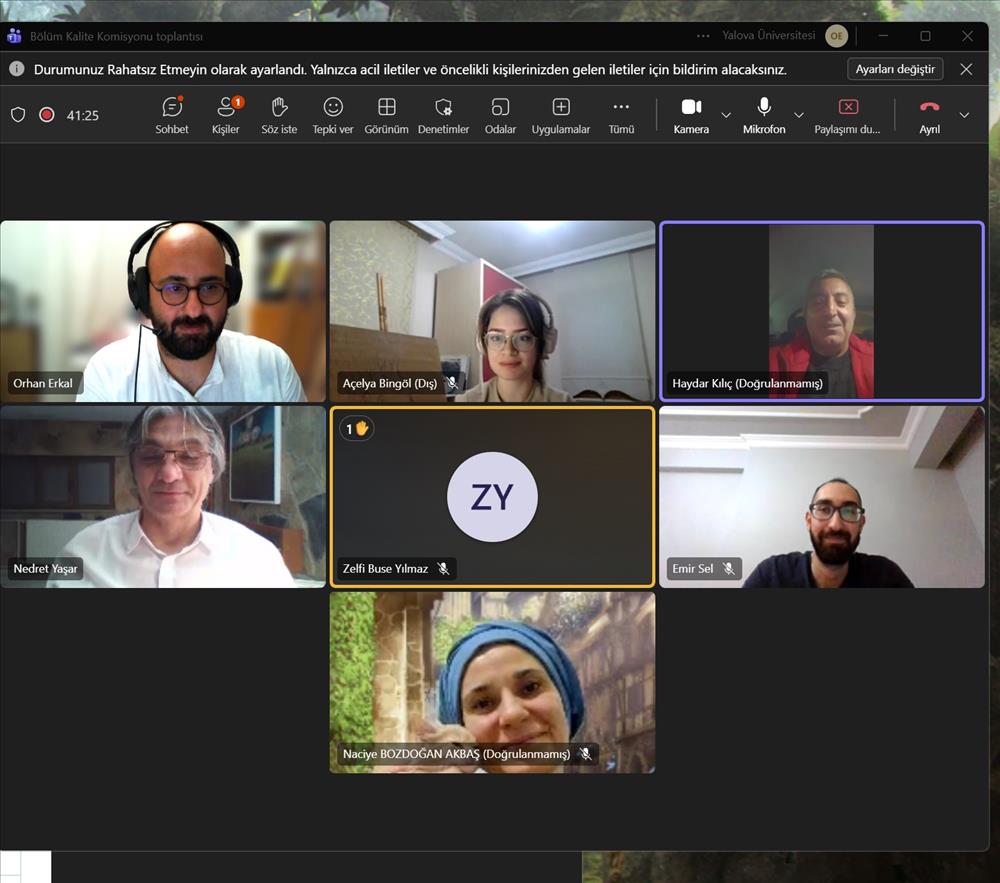Leave the meeting with Ayrıl

pos(930,114)
